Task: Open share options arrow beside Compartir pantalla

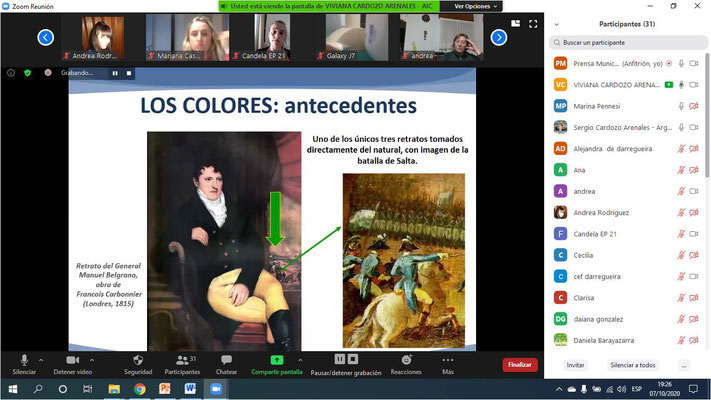Action: (x=300, y=360)
